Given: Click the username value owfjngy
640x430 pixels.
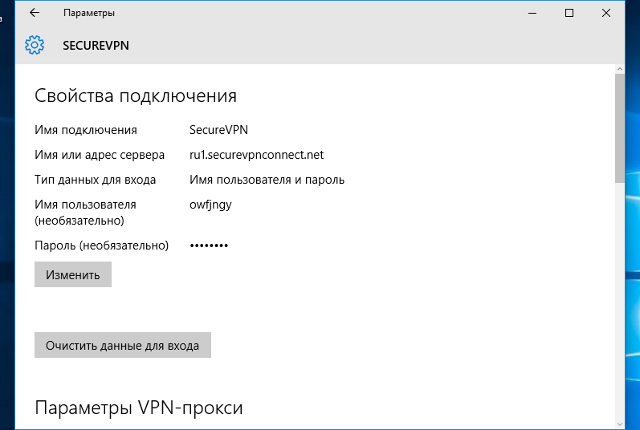Looking at the screenshot, I should click(x=210, y=205).
